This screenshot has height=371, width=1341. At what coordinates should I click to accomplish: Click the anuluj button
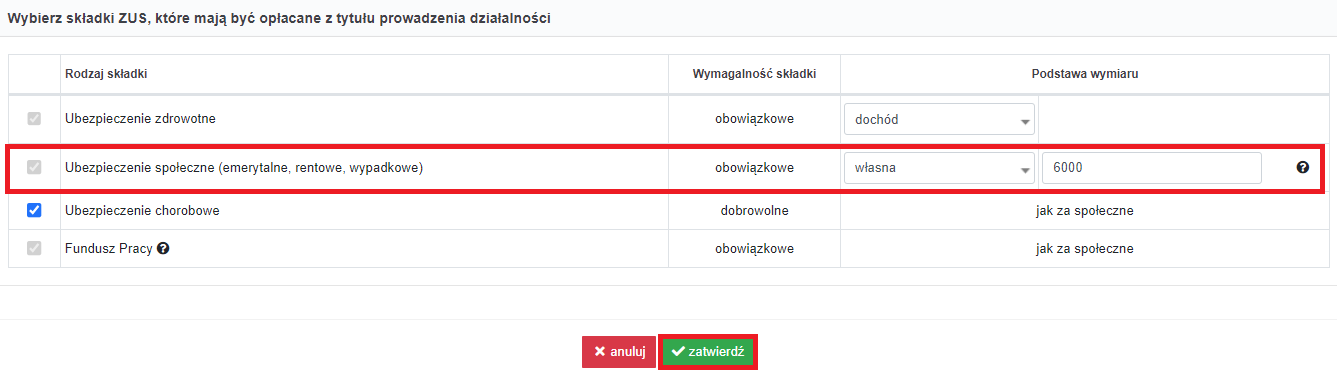point(619,352)
